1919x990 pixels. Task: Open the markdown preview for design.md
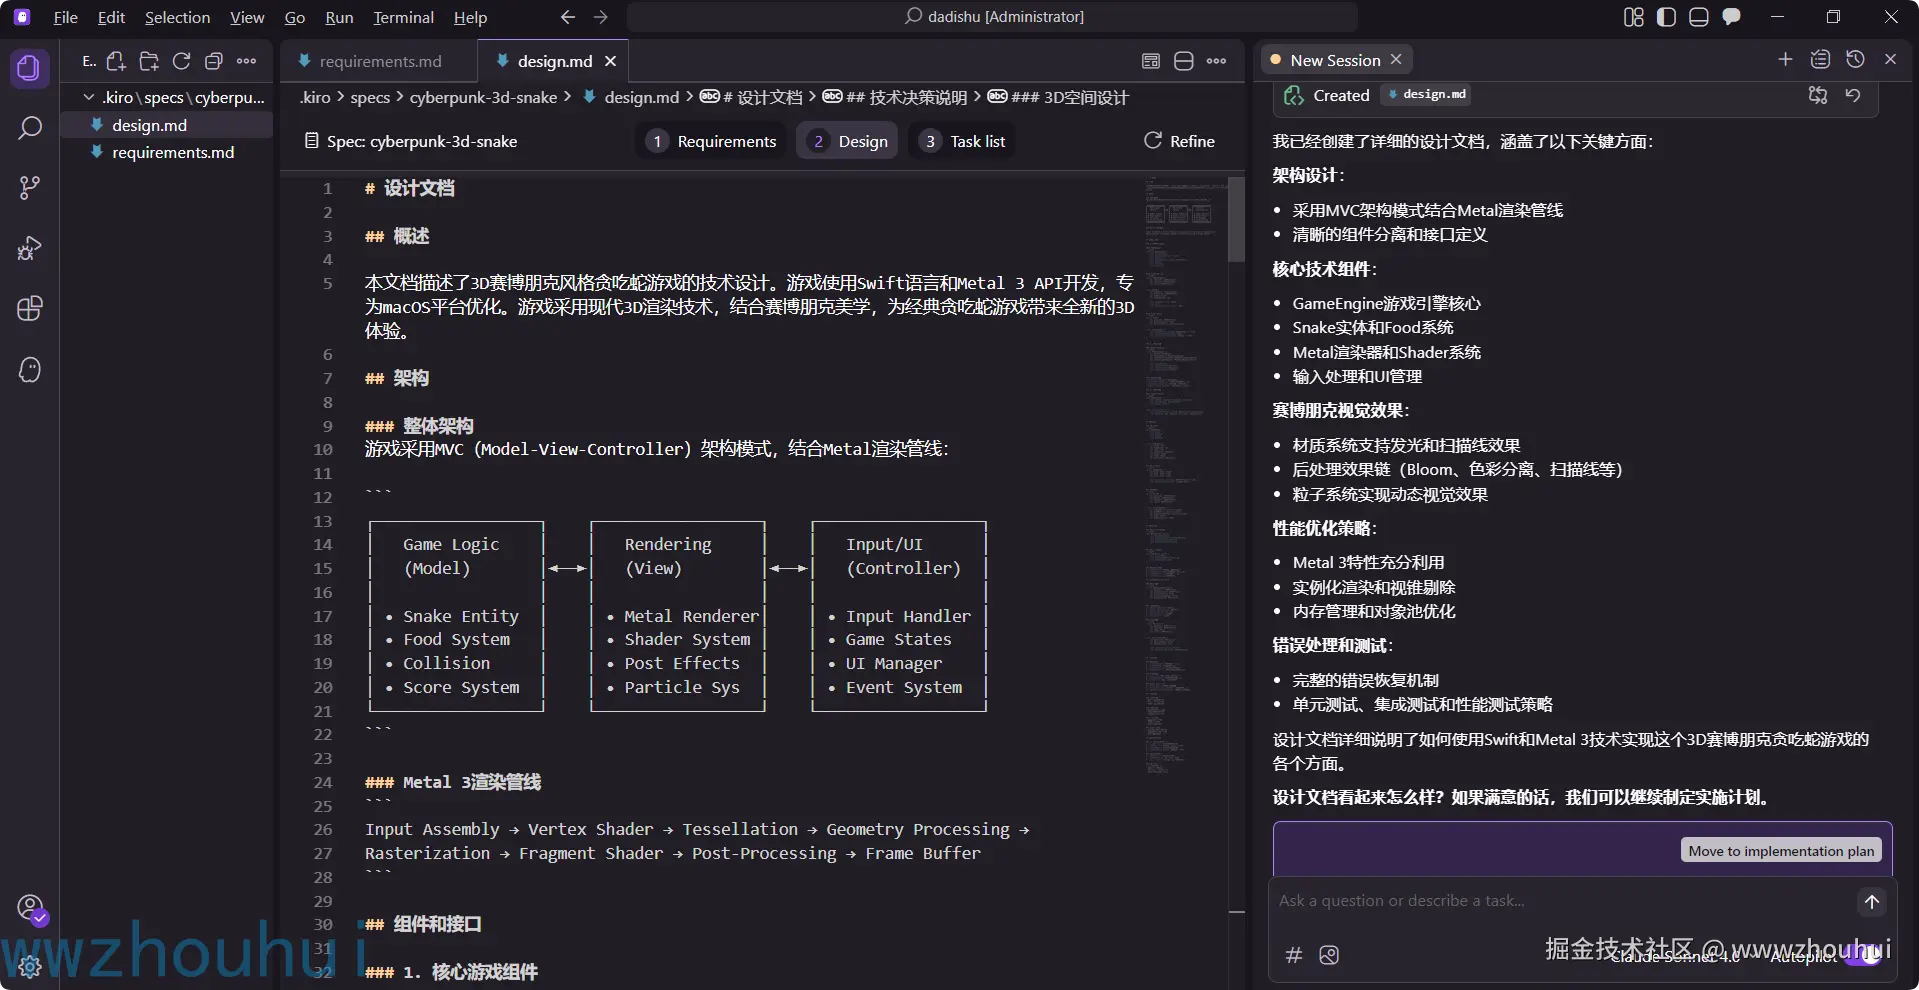1151,61
